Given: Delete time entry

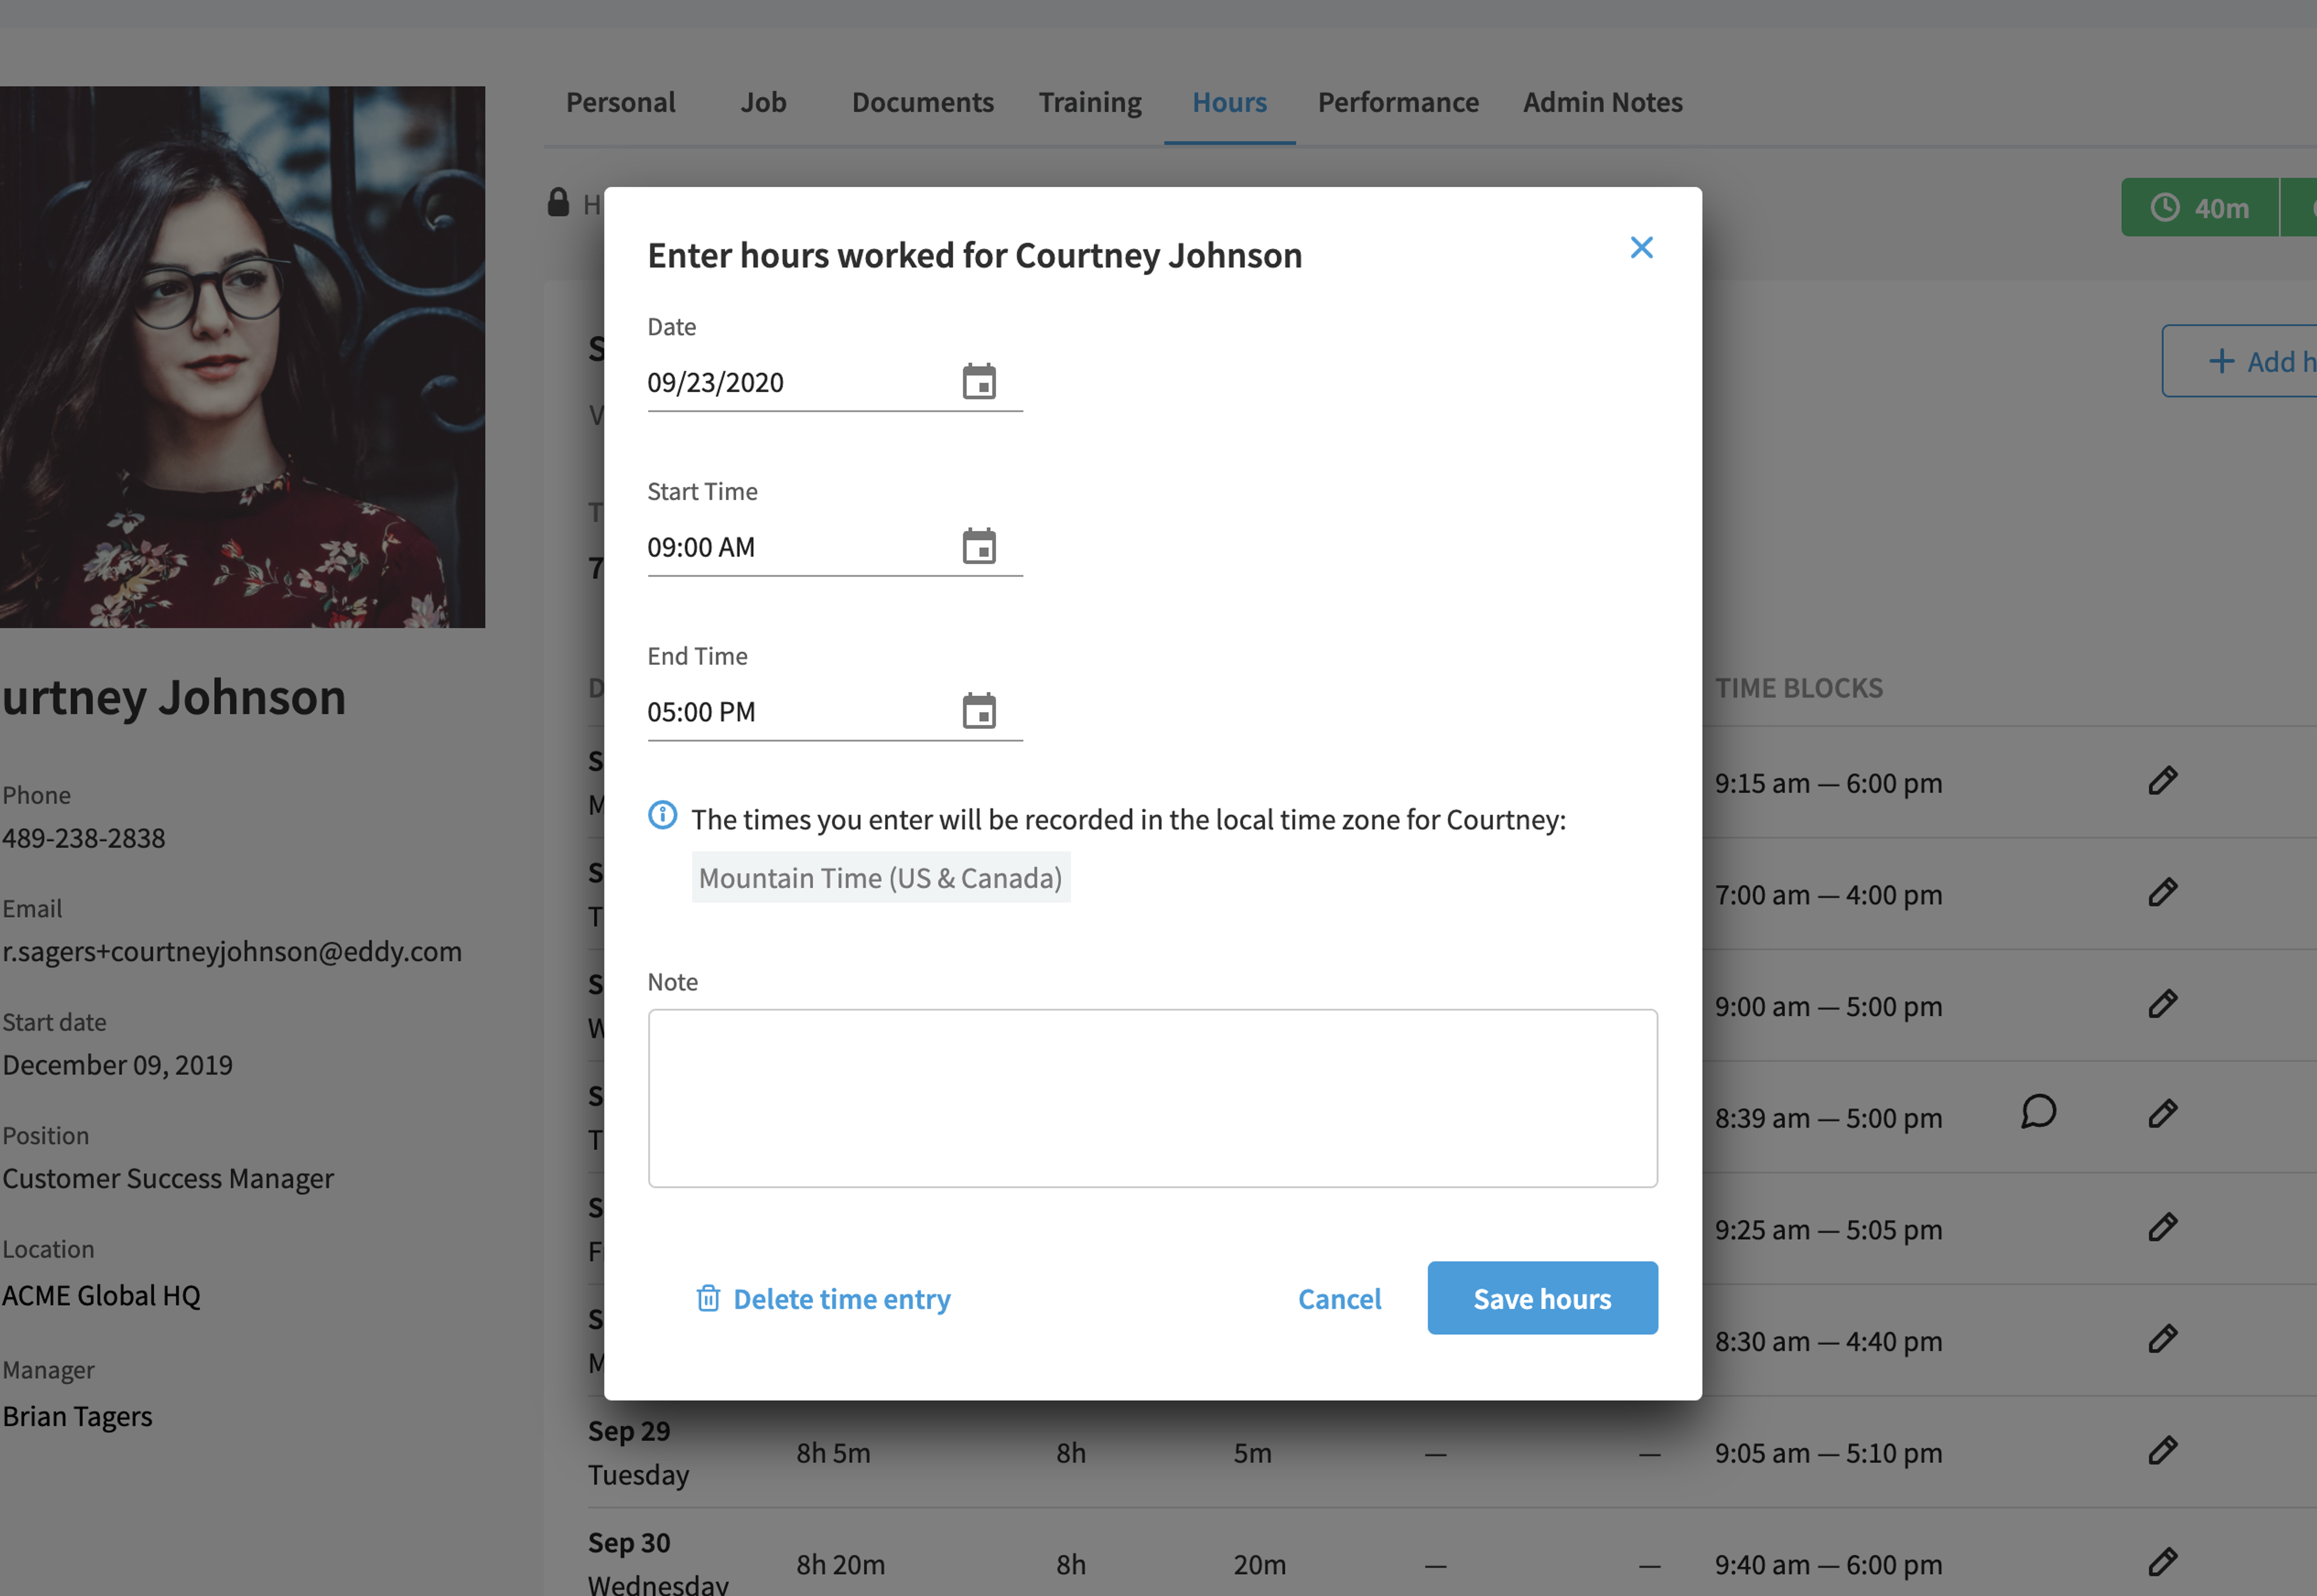Looking at the screenshot, I should (x=823, y=1299).
